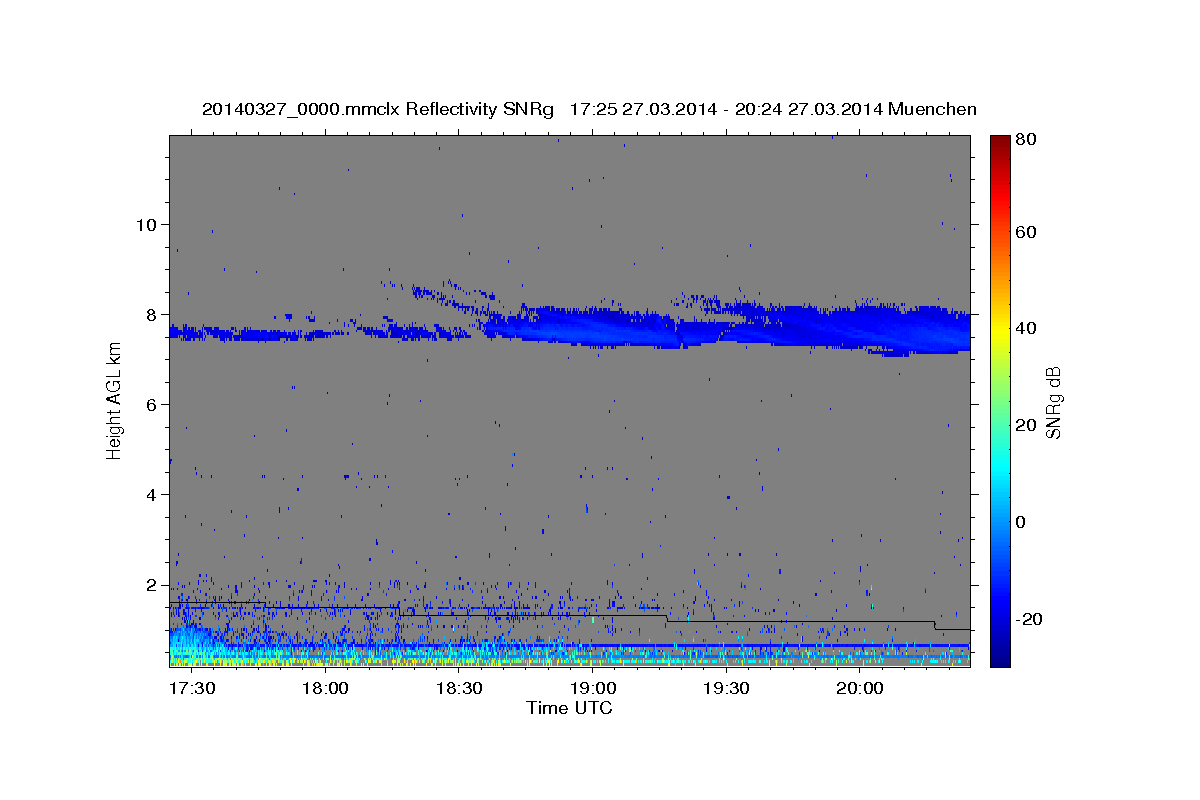Select the 20:00 time tick label
Image resolution: width=1200 pixels, height=800 pixels.
click(x=859, y=688)
